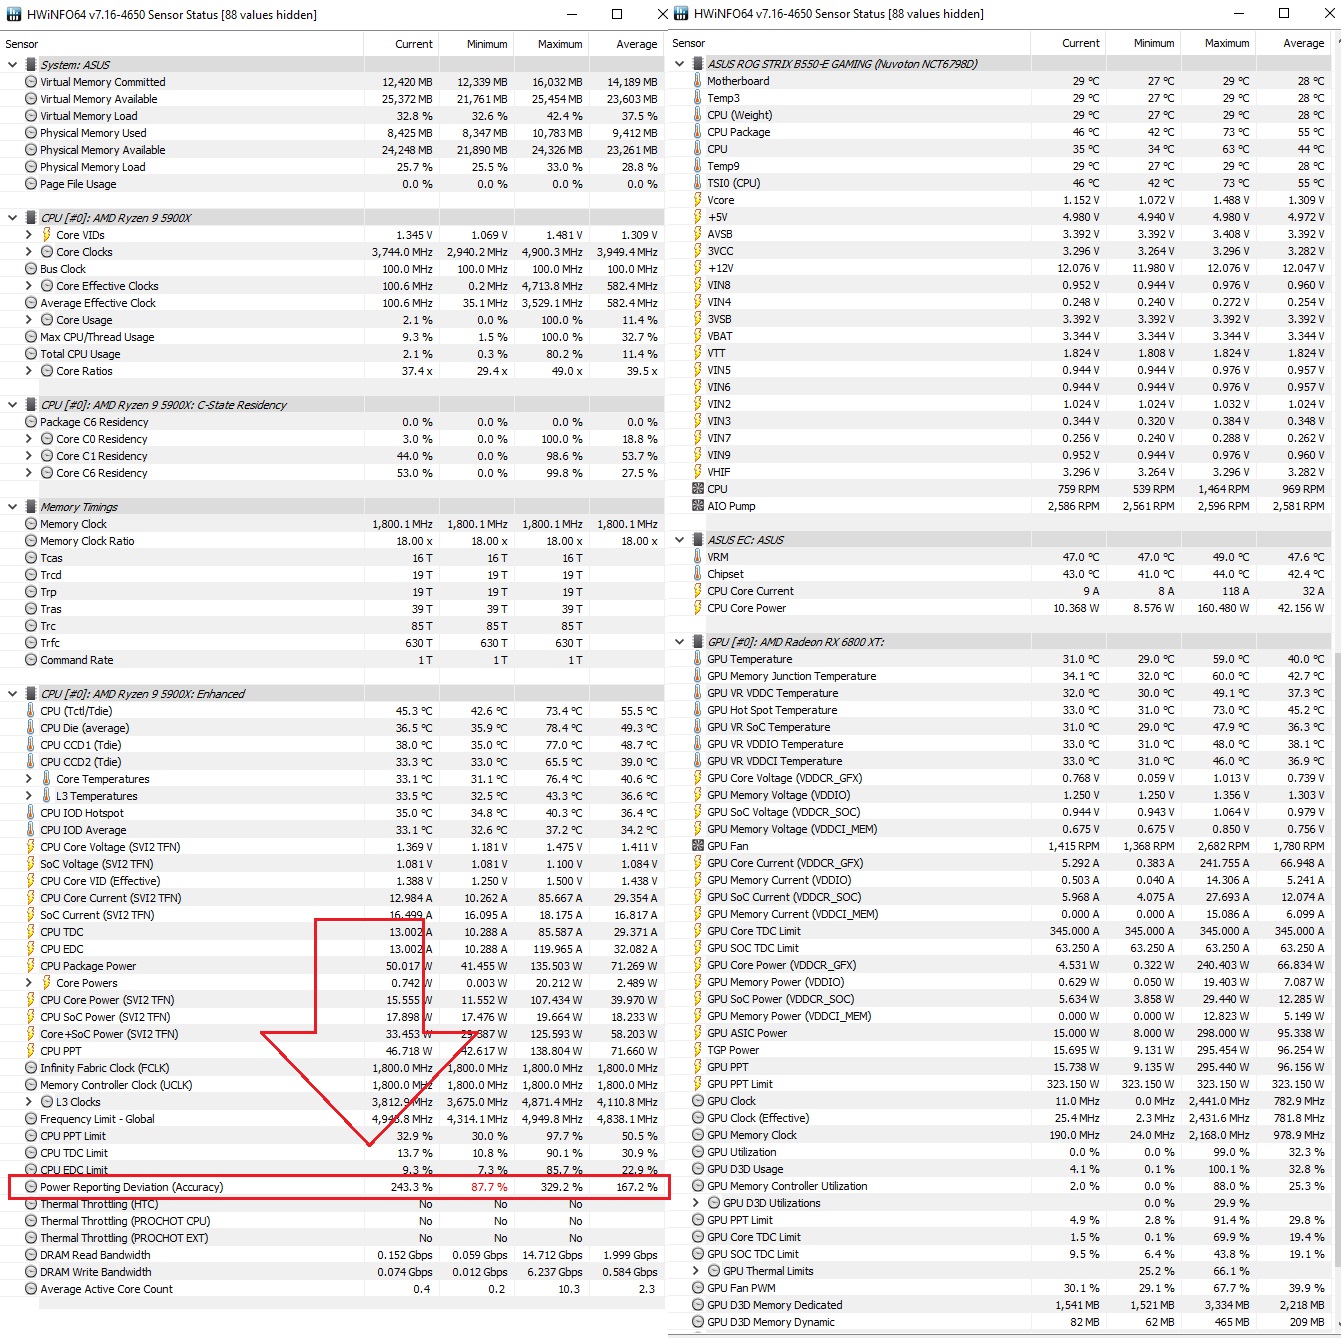The image size is (1344, 1338).
Task: Click the CPU fan icon in right window
Action: (x=698, y=489)
